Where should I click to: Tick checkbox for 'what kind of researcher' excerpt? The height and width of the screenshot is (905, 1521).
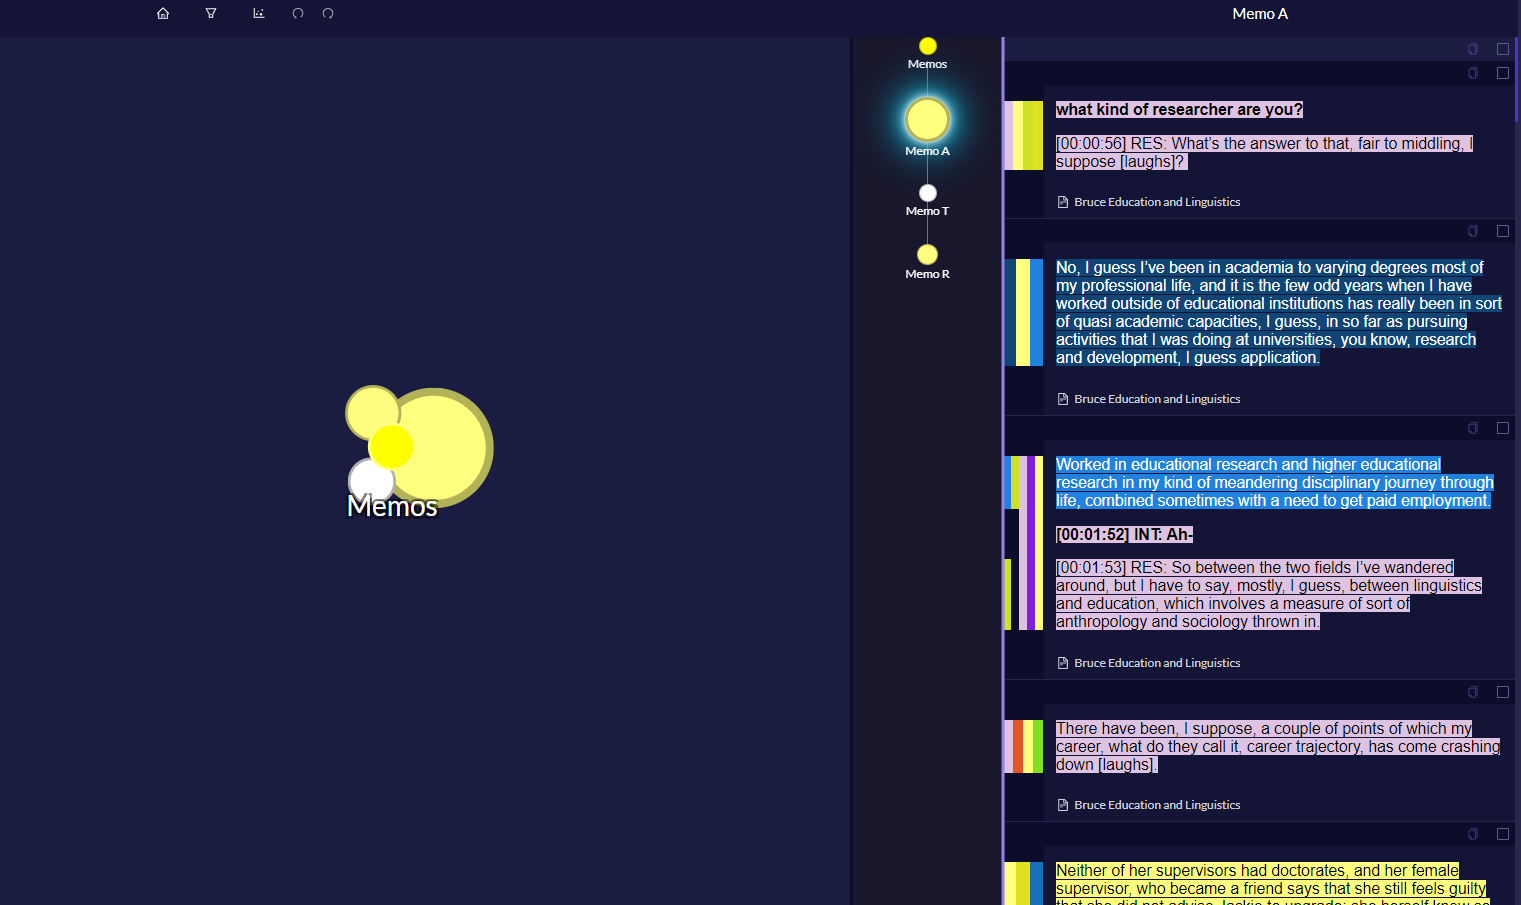tap(1502, 73)
